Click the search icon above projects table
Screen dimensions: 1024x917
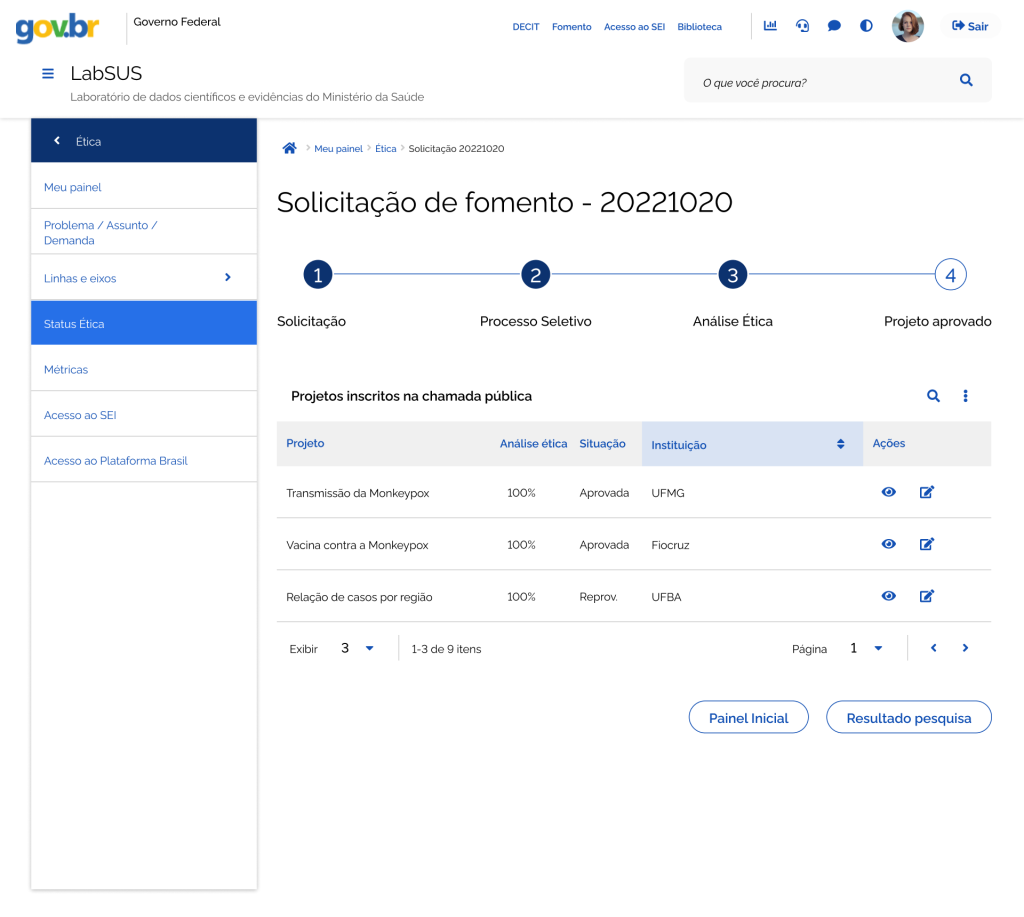click(933, 396)
